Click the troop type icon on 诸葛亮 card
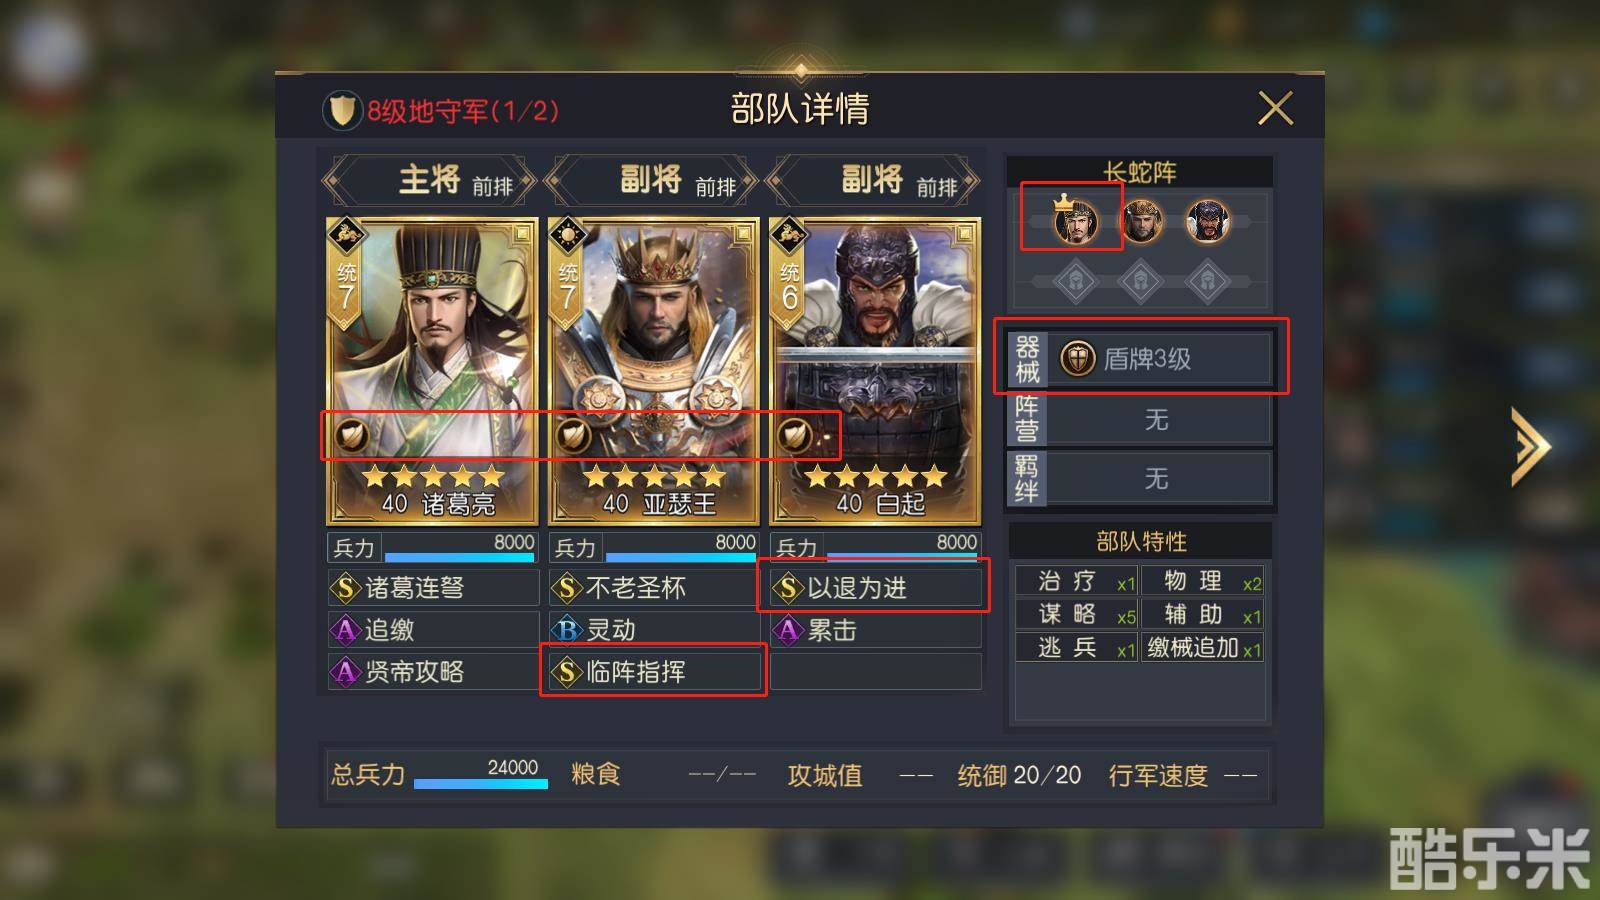The width and height of the screenshot is (1600, 900). (x=351, y=435)
